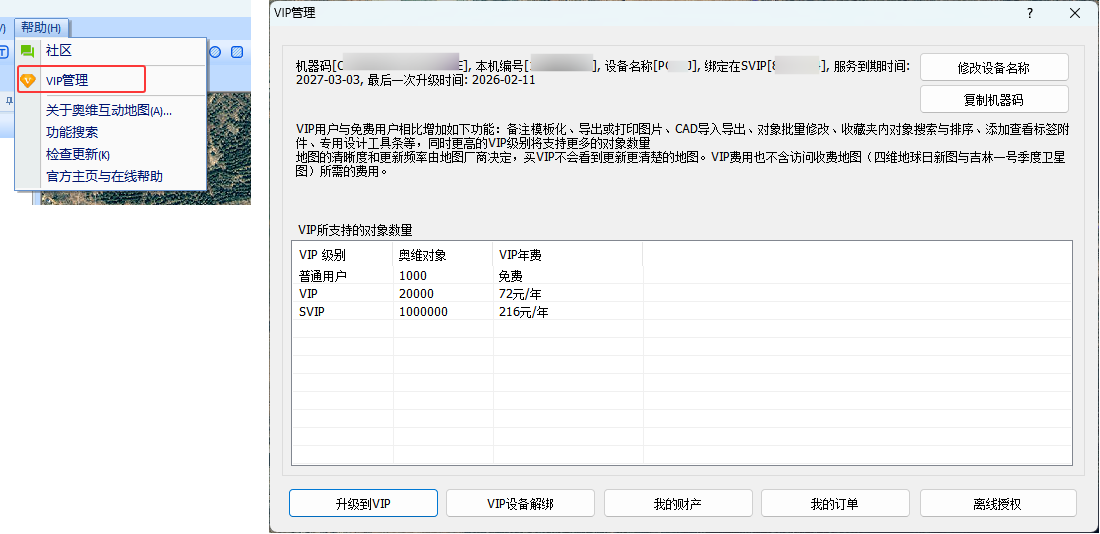Click the pin icon on the left panel

8,100
